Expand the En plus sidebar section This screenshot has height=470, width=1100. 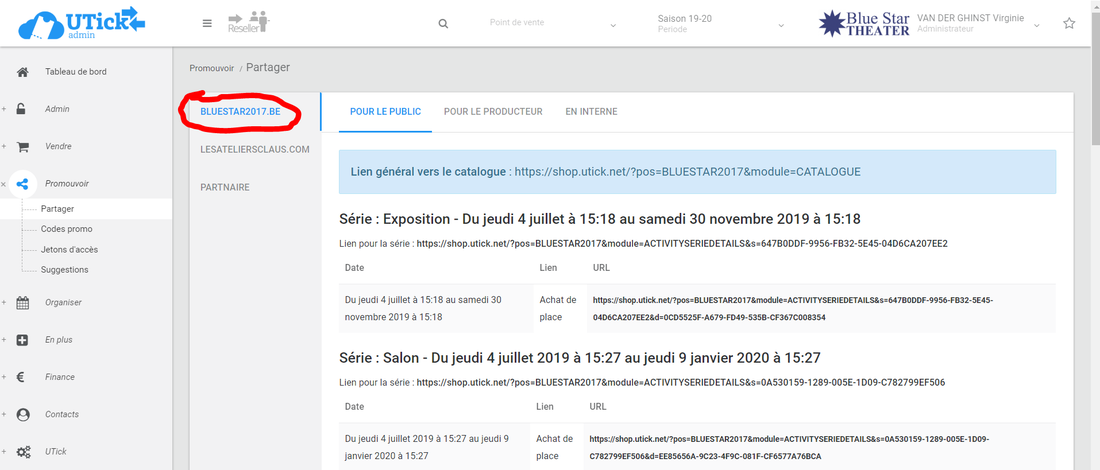5,340
